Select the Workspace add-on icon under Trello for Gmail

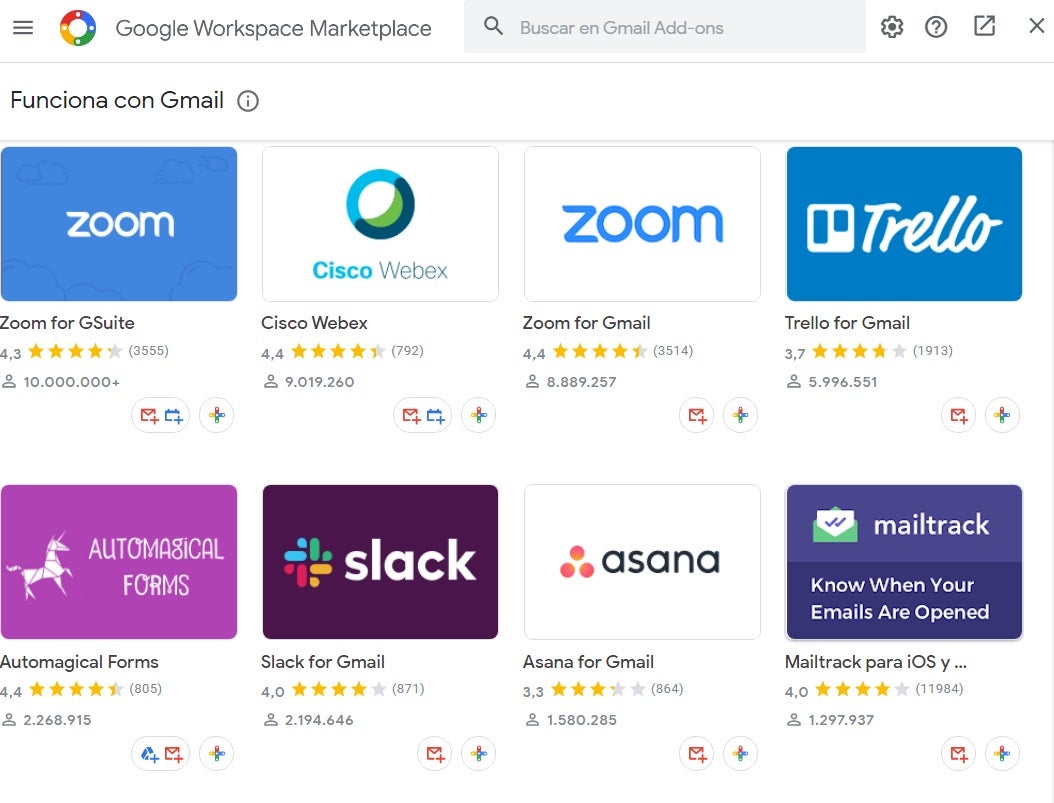click(x=1003, y=415)
